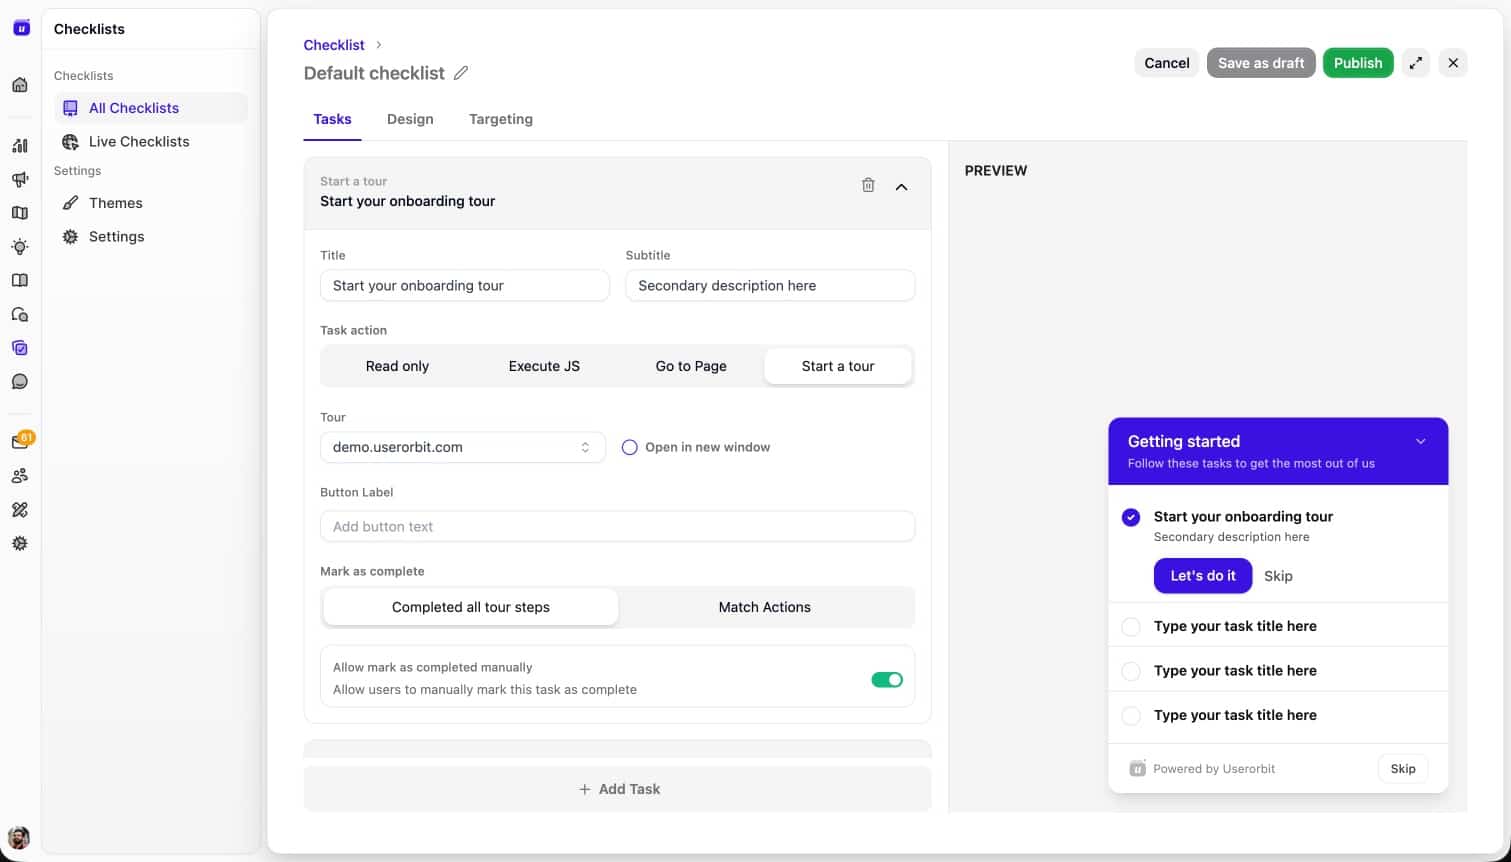Publish the checklist

coord(1358,62)
